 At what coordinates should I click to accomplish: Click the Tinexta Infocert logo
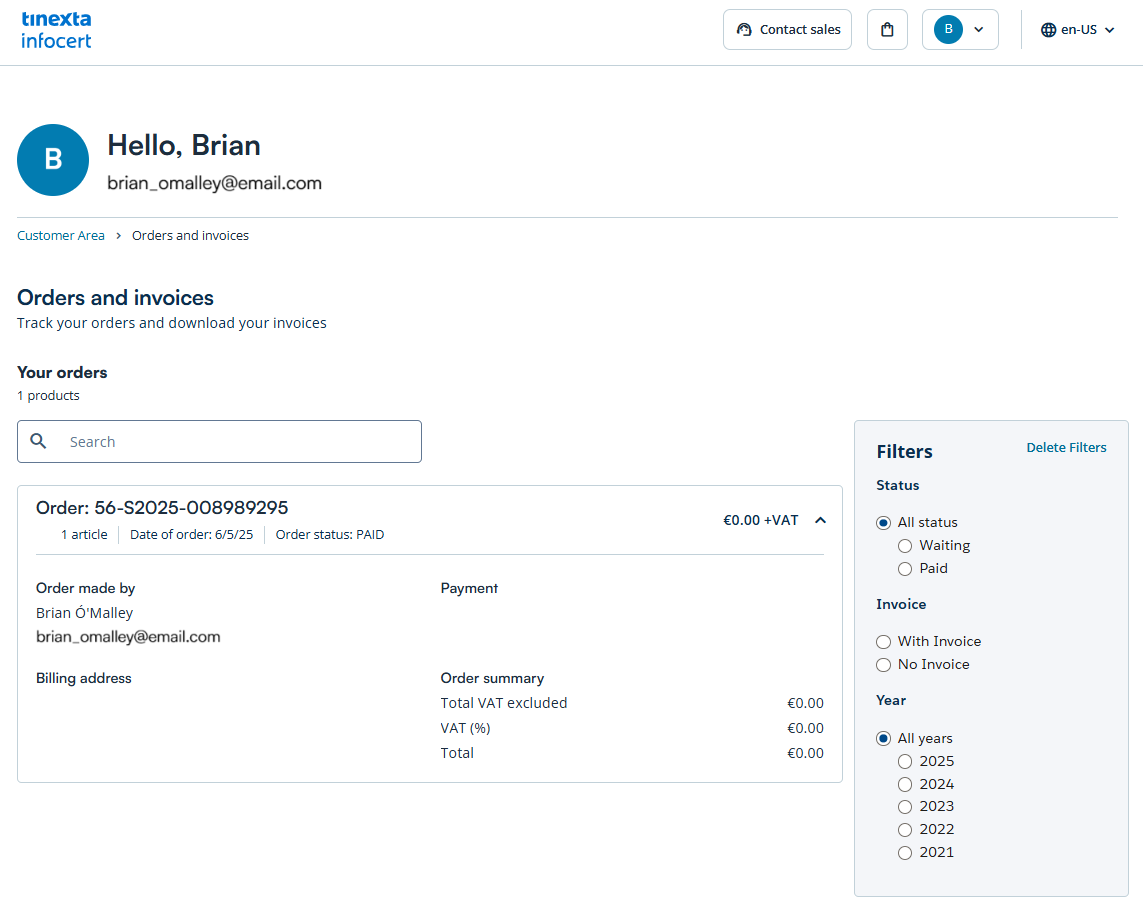pyautogui.click(x=56, y=30)
